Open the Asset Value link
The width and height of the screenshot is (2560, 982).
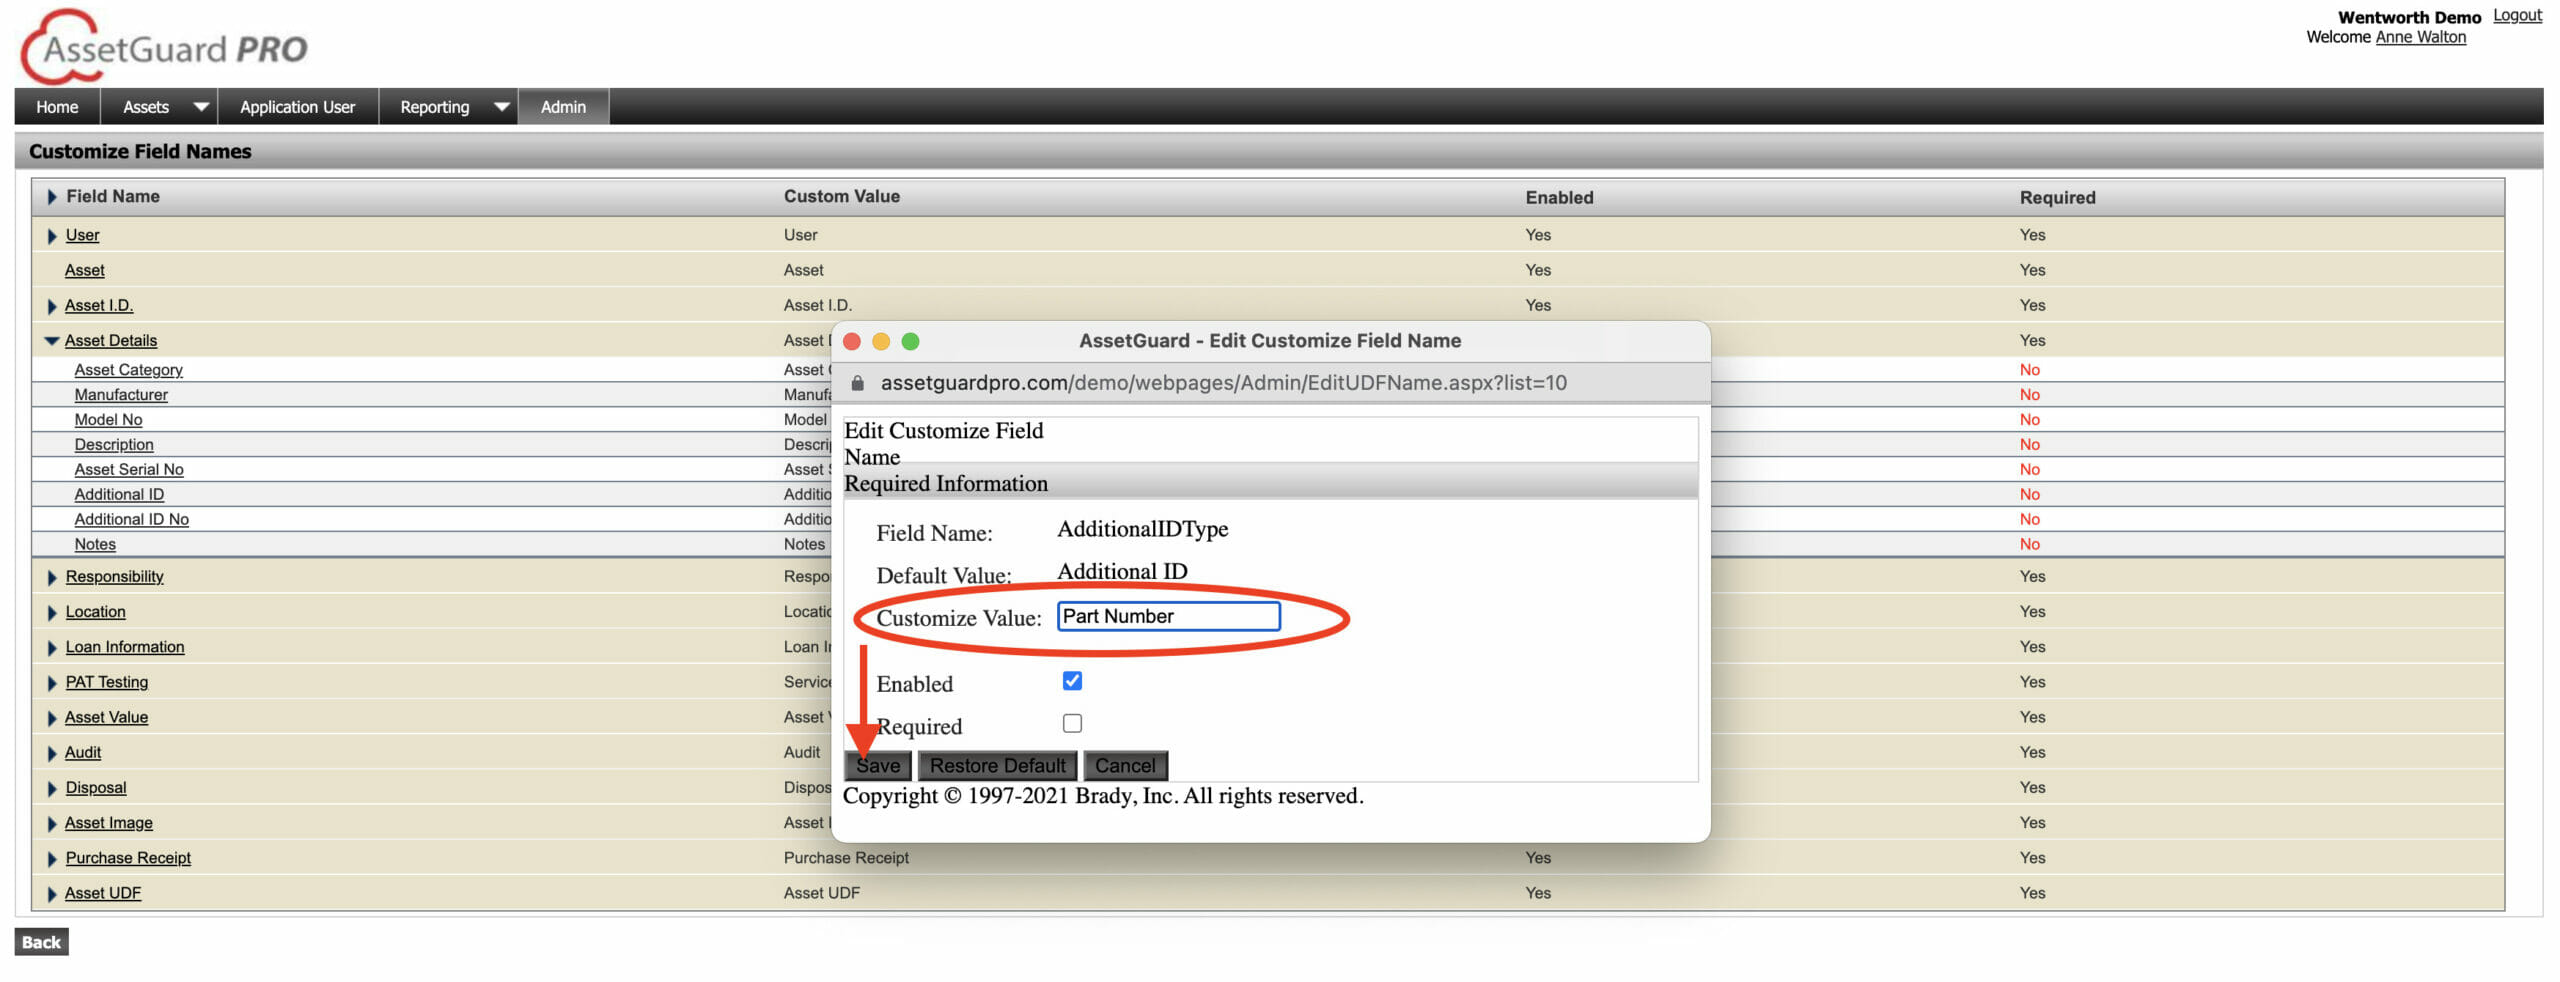[107, 718]
